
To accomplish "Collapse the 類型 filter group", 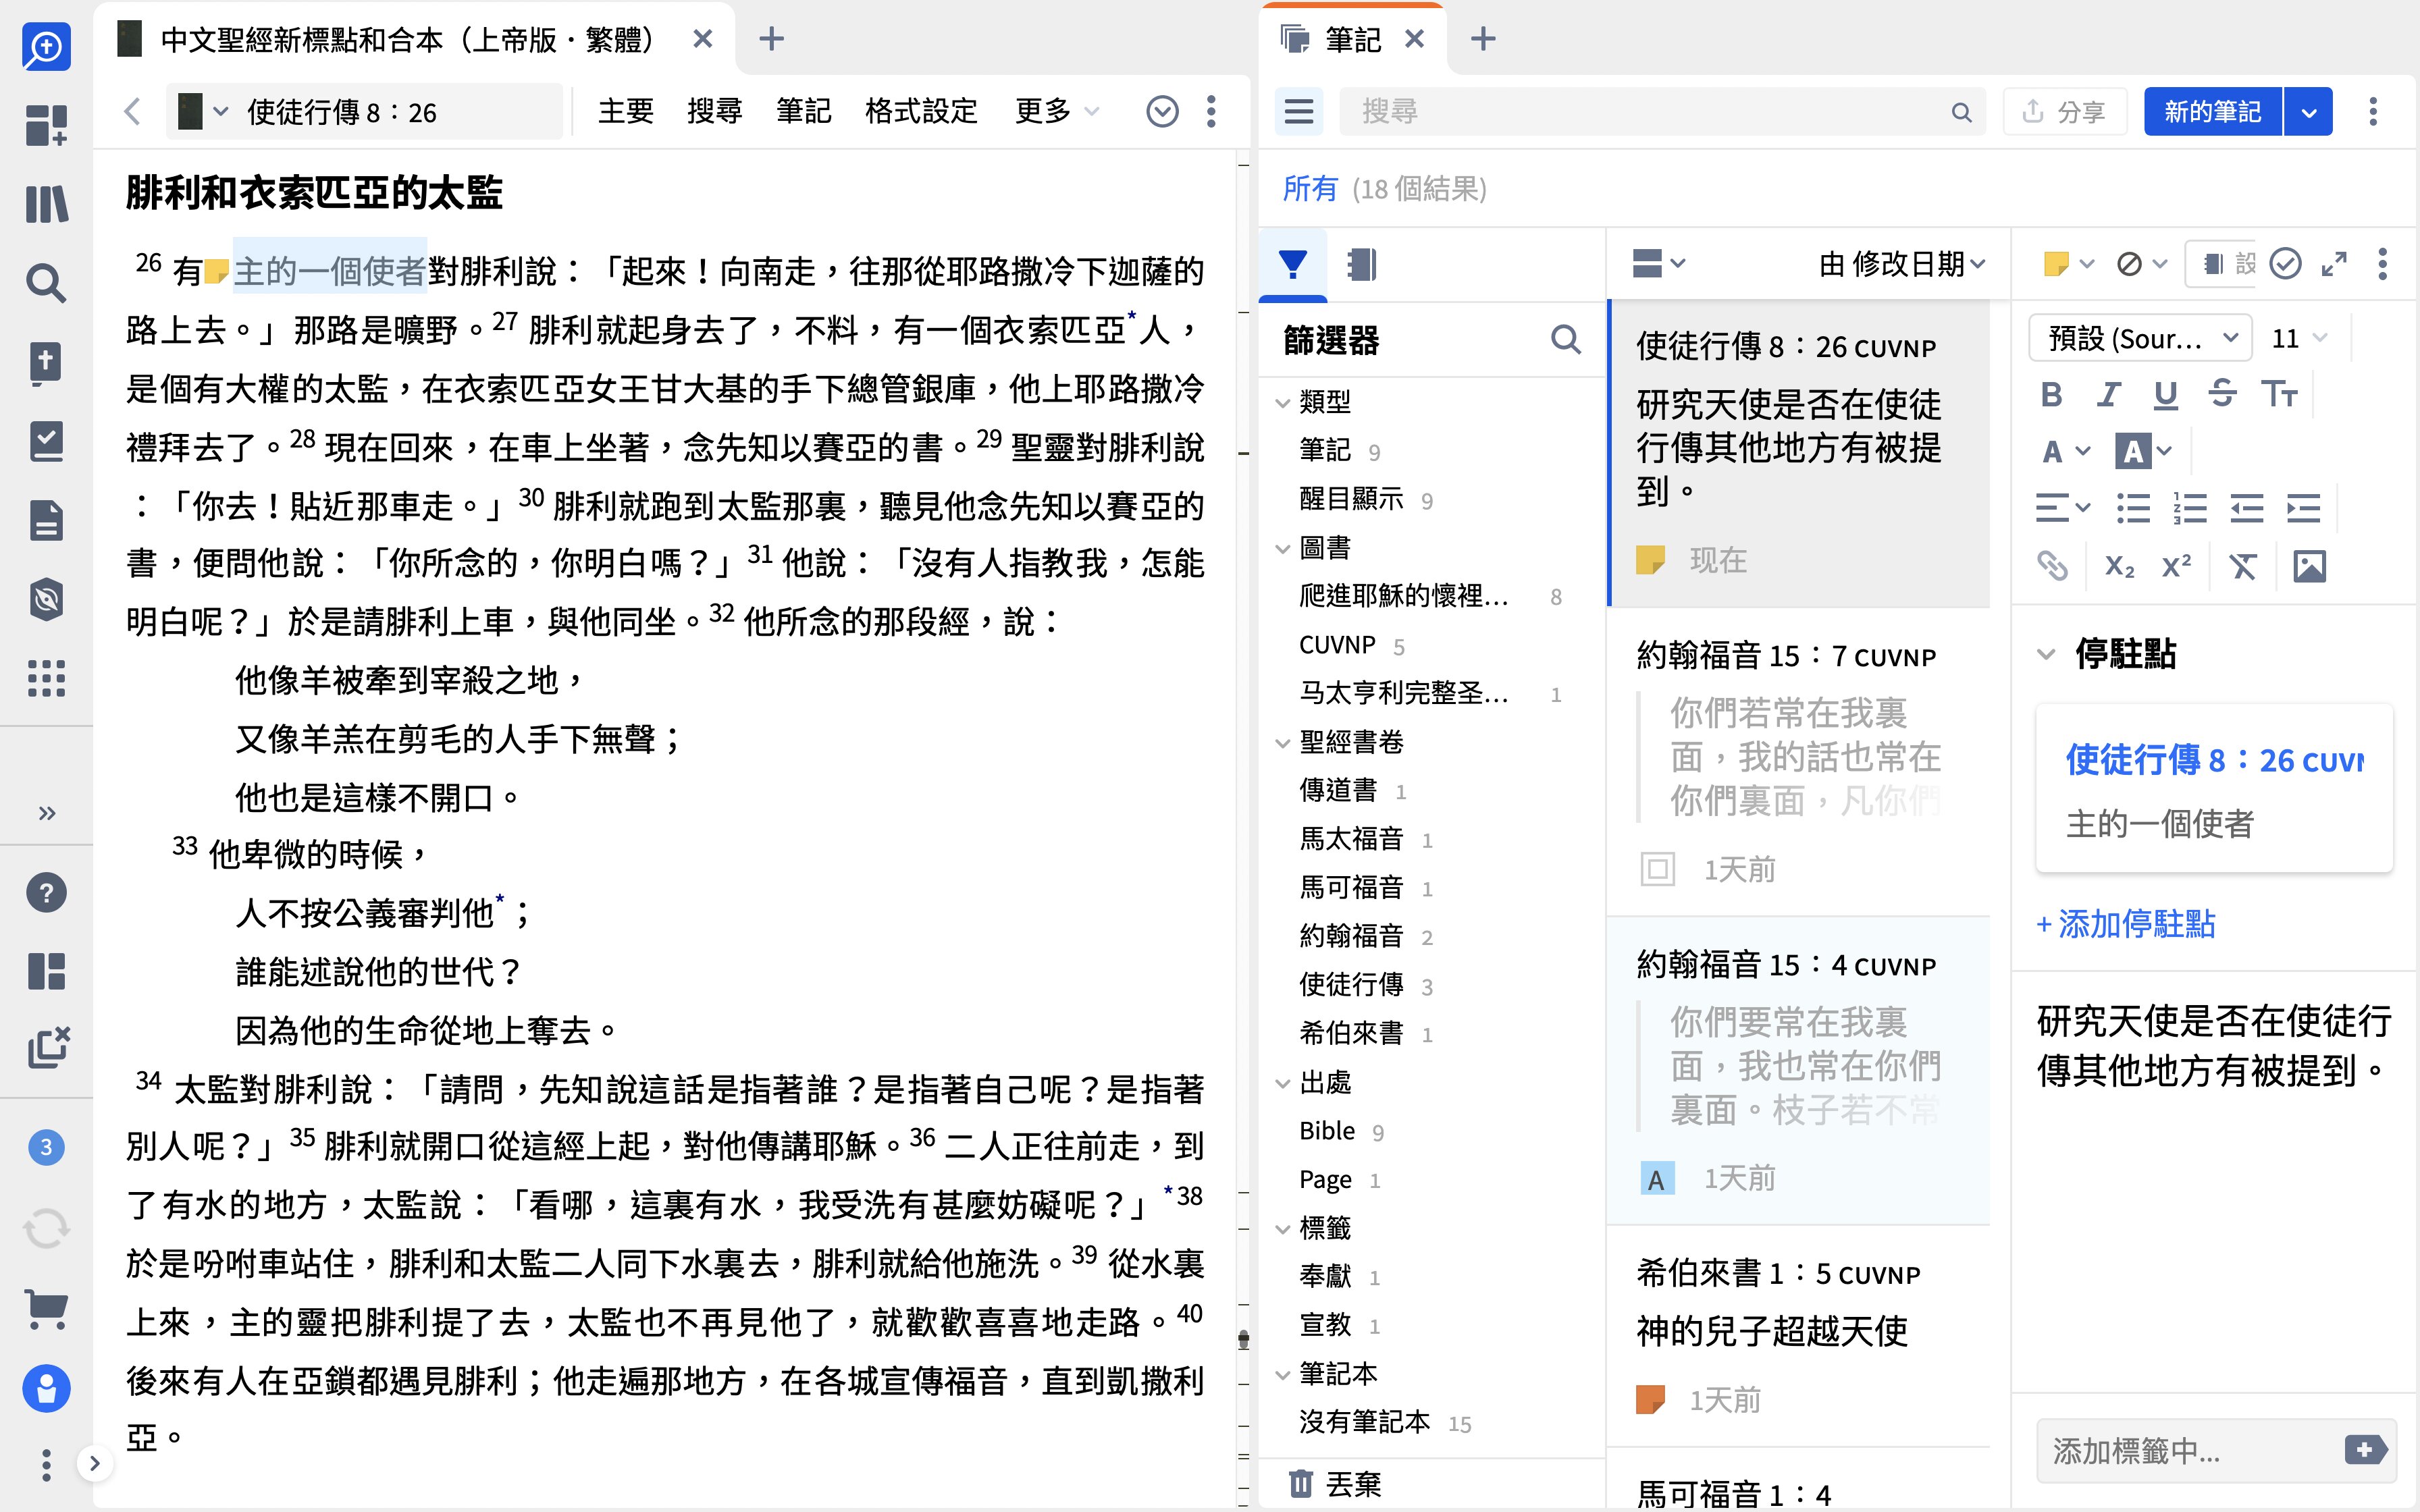I will coord(1283,403).
